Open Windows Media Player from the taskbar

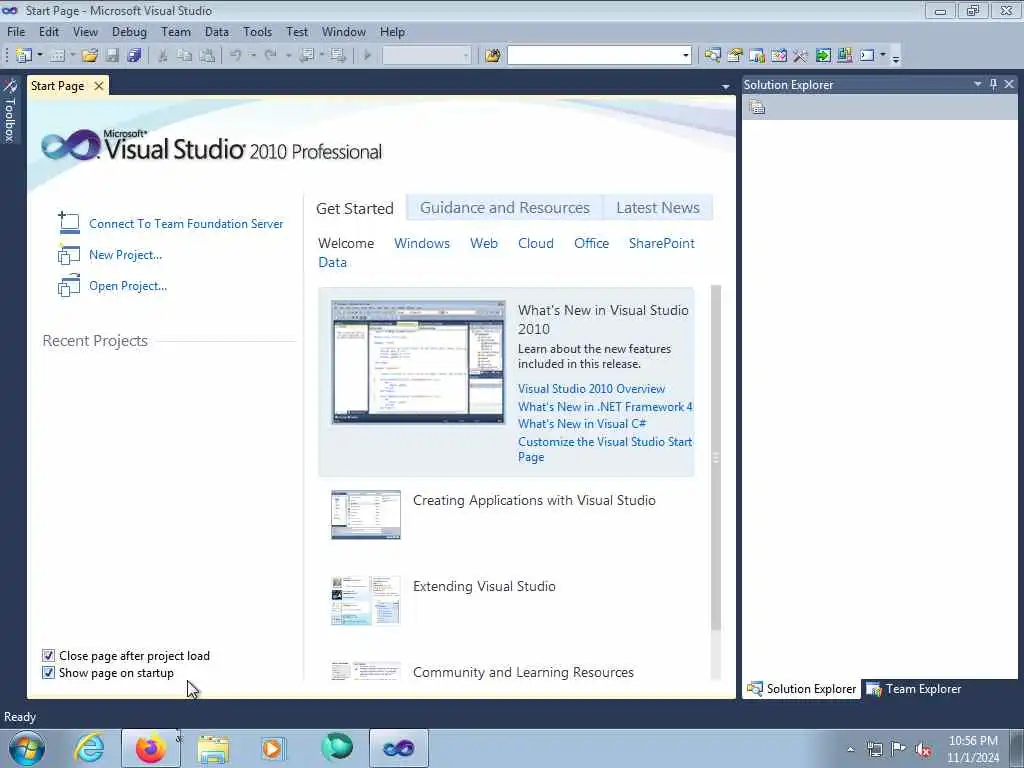click(273, 748)
